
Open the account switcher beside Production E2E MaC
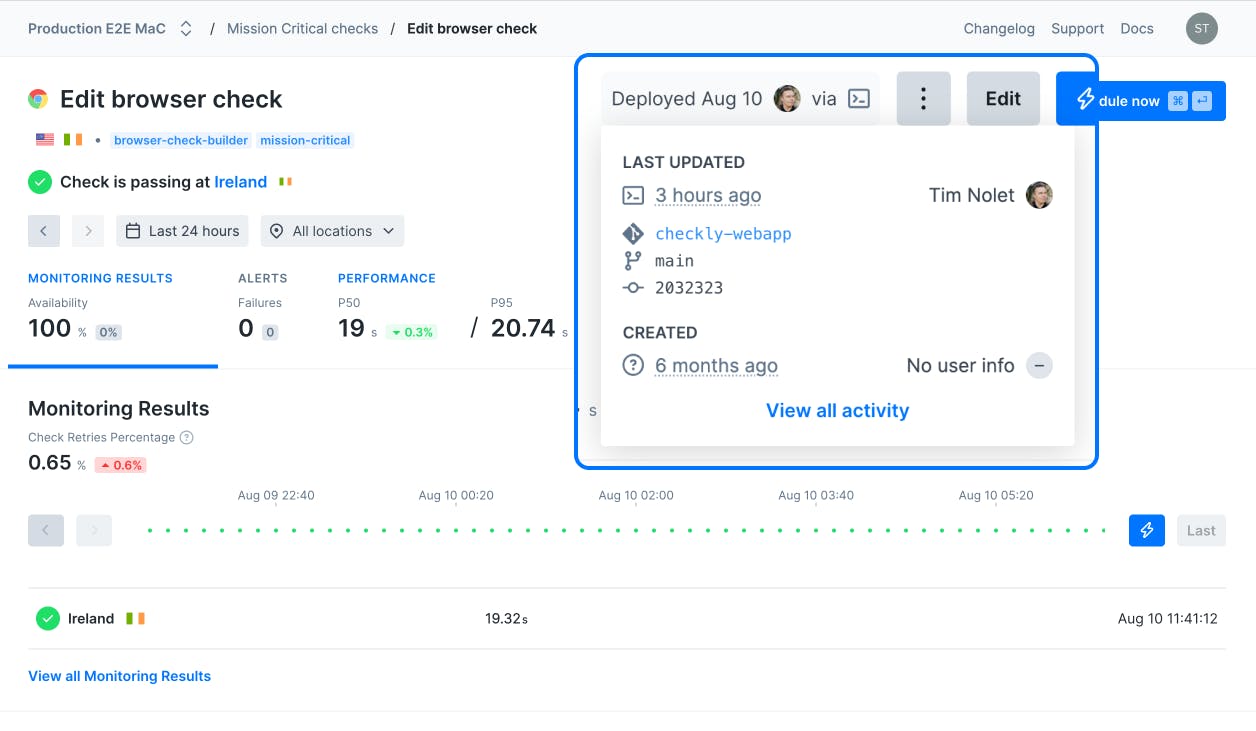click(x=186, y=28)
